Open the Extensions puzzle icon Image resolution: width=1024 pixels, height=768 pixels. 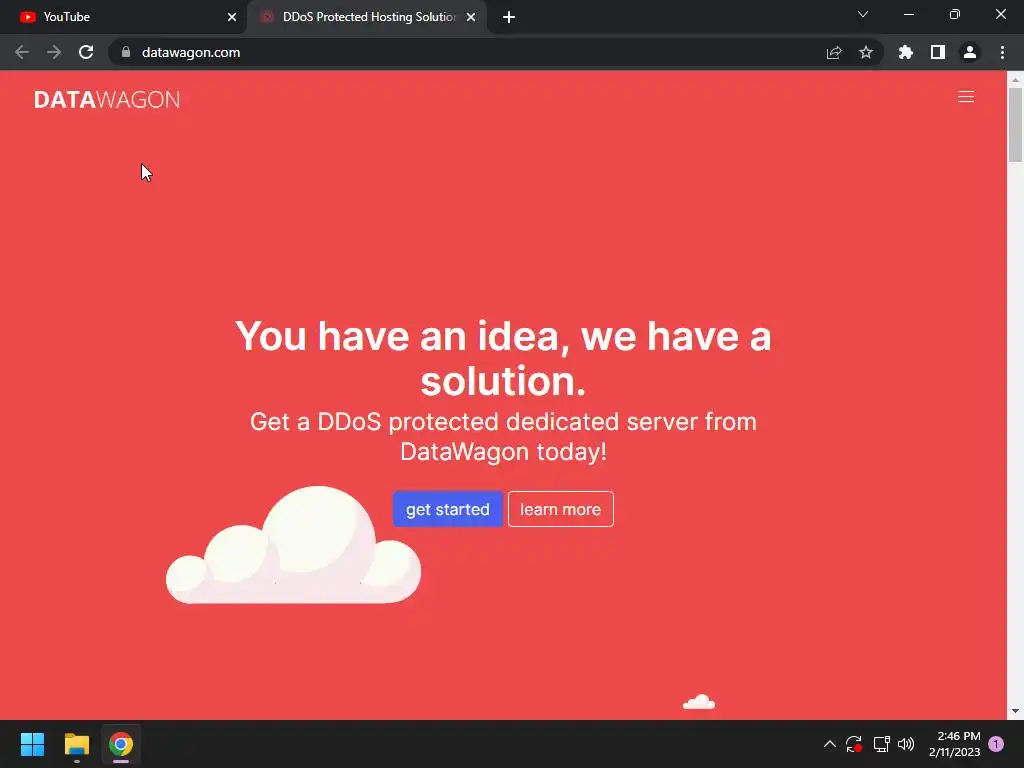(x=906, y=52)
